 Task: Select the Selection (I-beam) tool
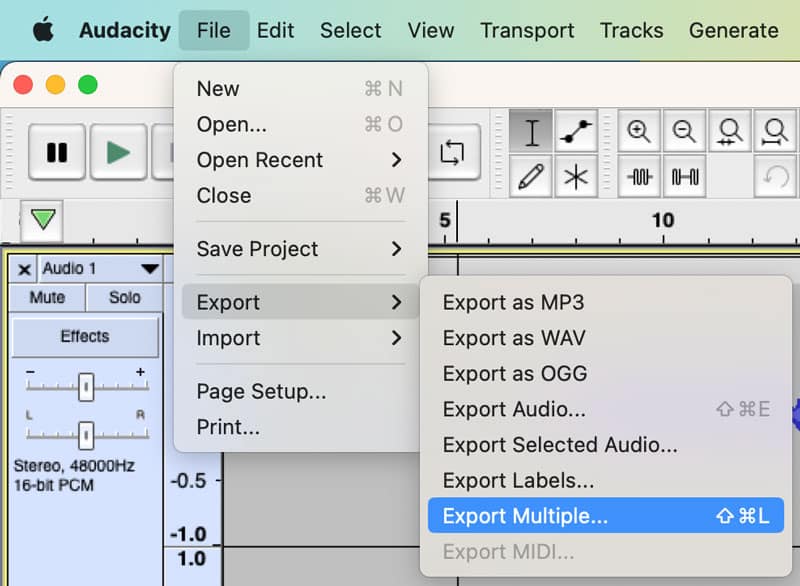(x=531, y=132)
